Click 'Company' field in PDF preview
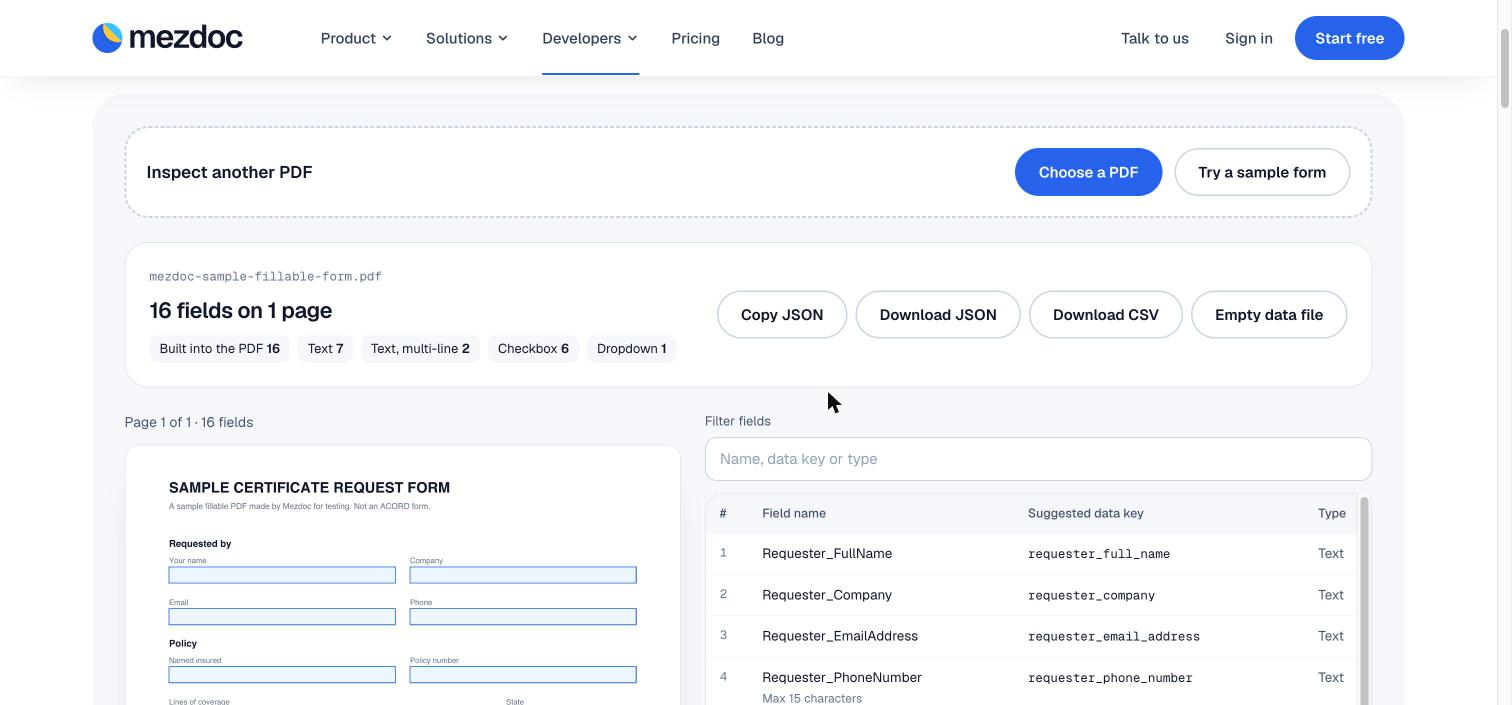This screenshot has height=705, width=1512. point(523,575)
